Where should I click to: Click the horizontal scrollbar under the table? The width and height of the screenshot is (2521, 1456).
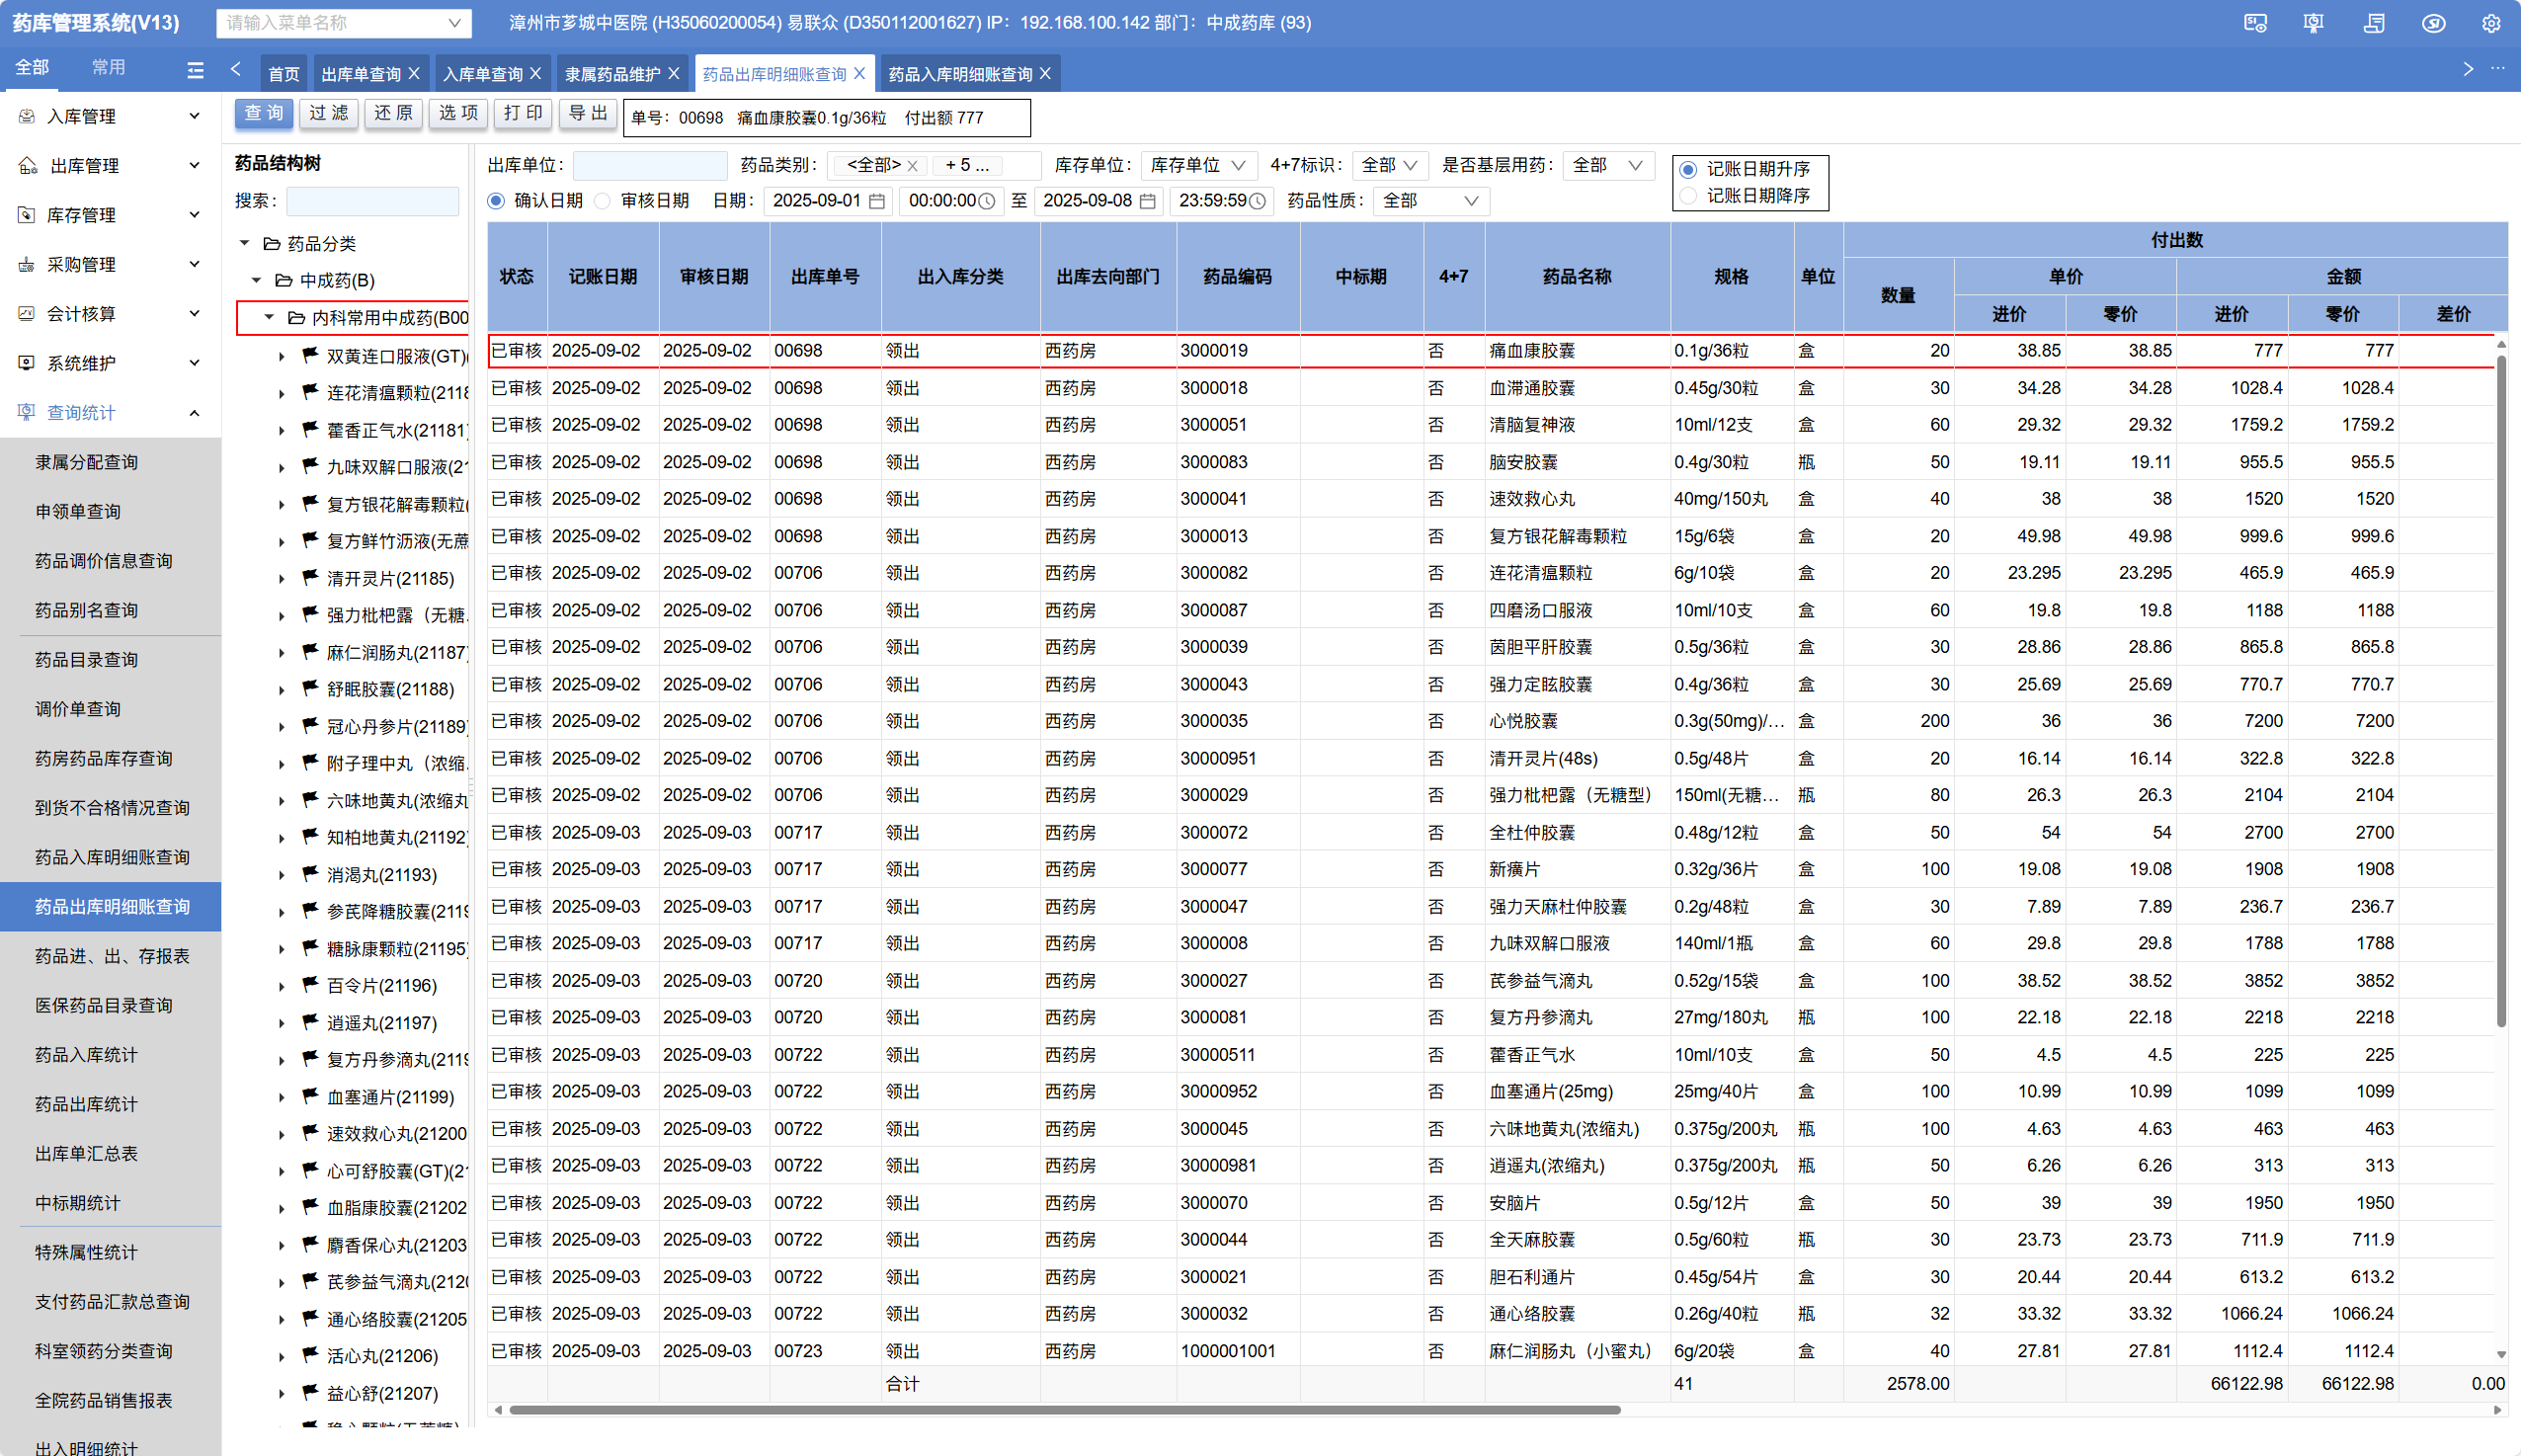(x=1064, y=1410)
